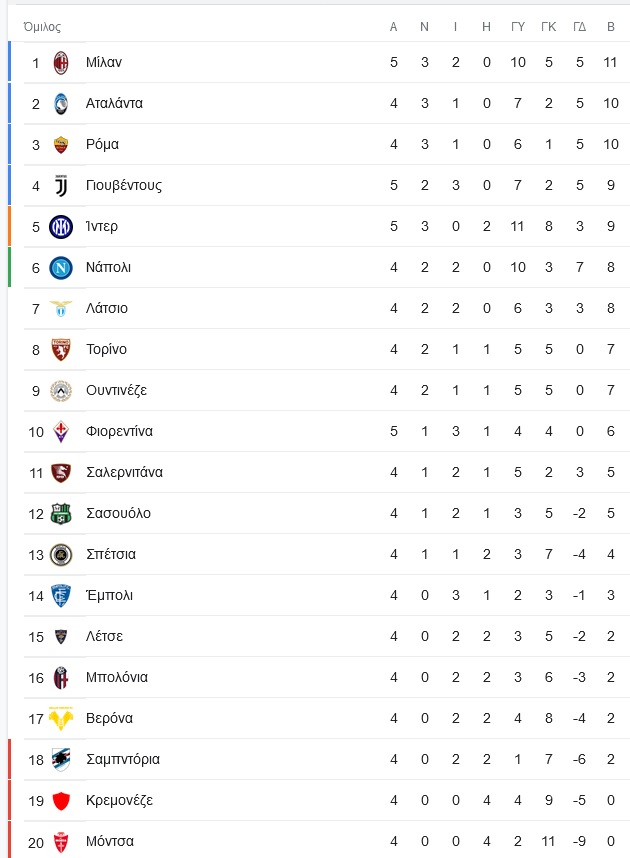The image size is (630, 858).
Task: Click the Lazio eagle crest icon
Action: 61,309
